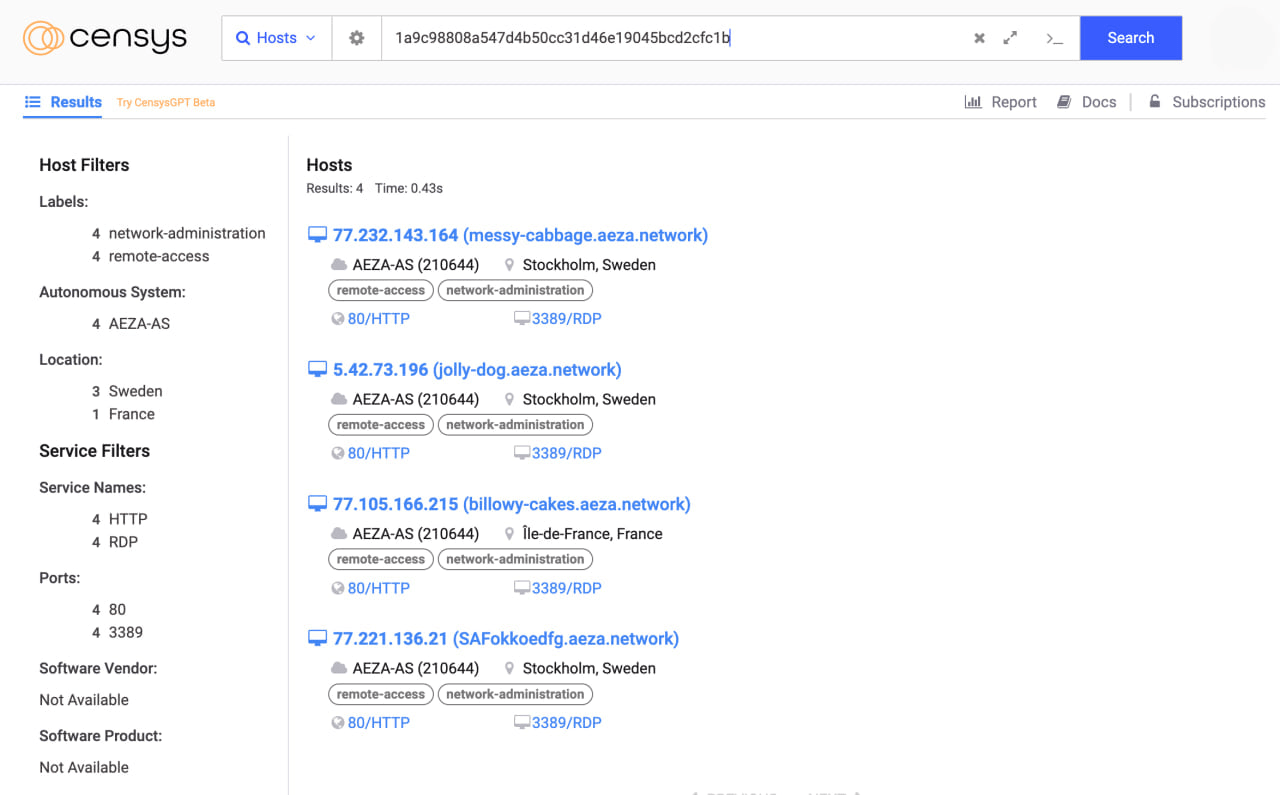The width and height of the screenshot is (1280, 795).
Task: Click the Docs book icon
Action: coord(1064,102)
